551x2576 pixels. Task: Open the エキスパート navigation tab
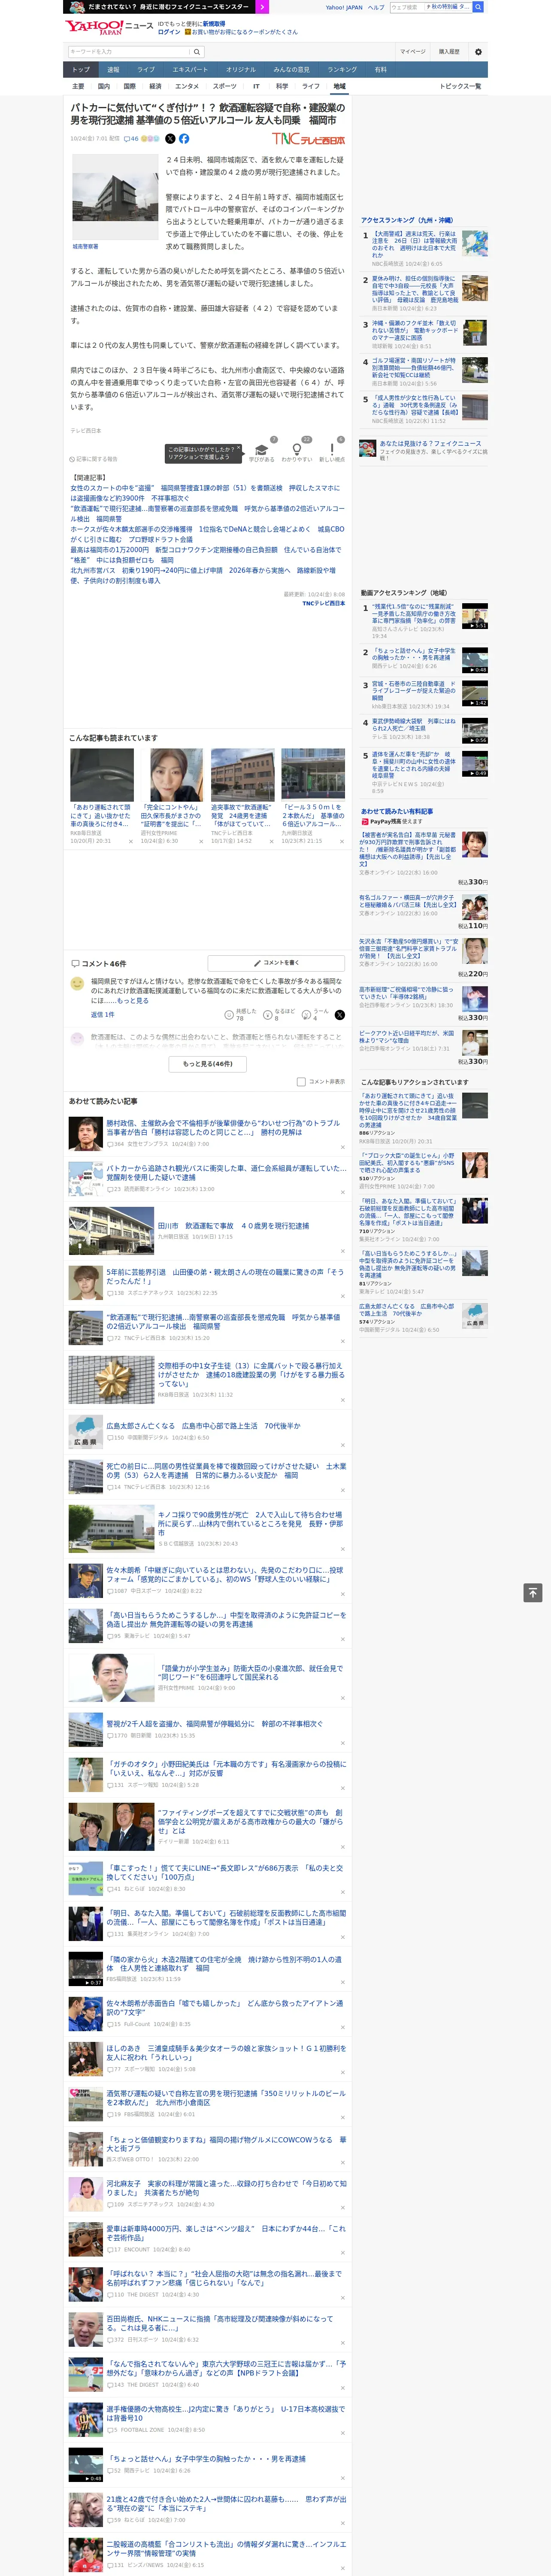click(x=190, y=70)
